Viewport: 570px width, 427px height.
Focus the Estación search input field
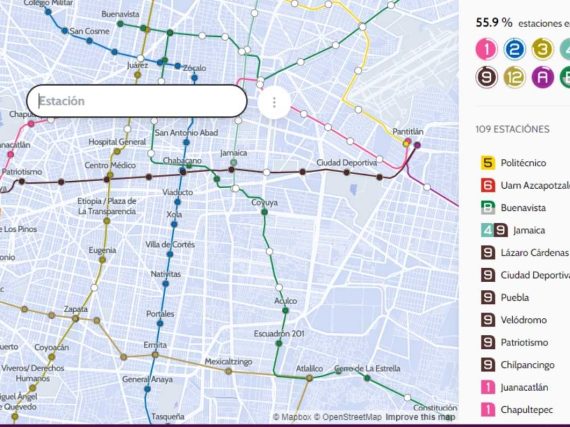point(137,101)
